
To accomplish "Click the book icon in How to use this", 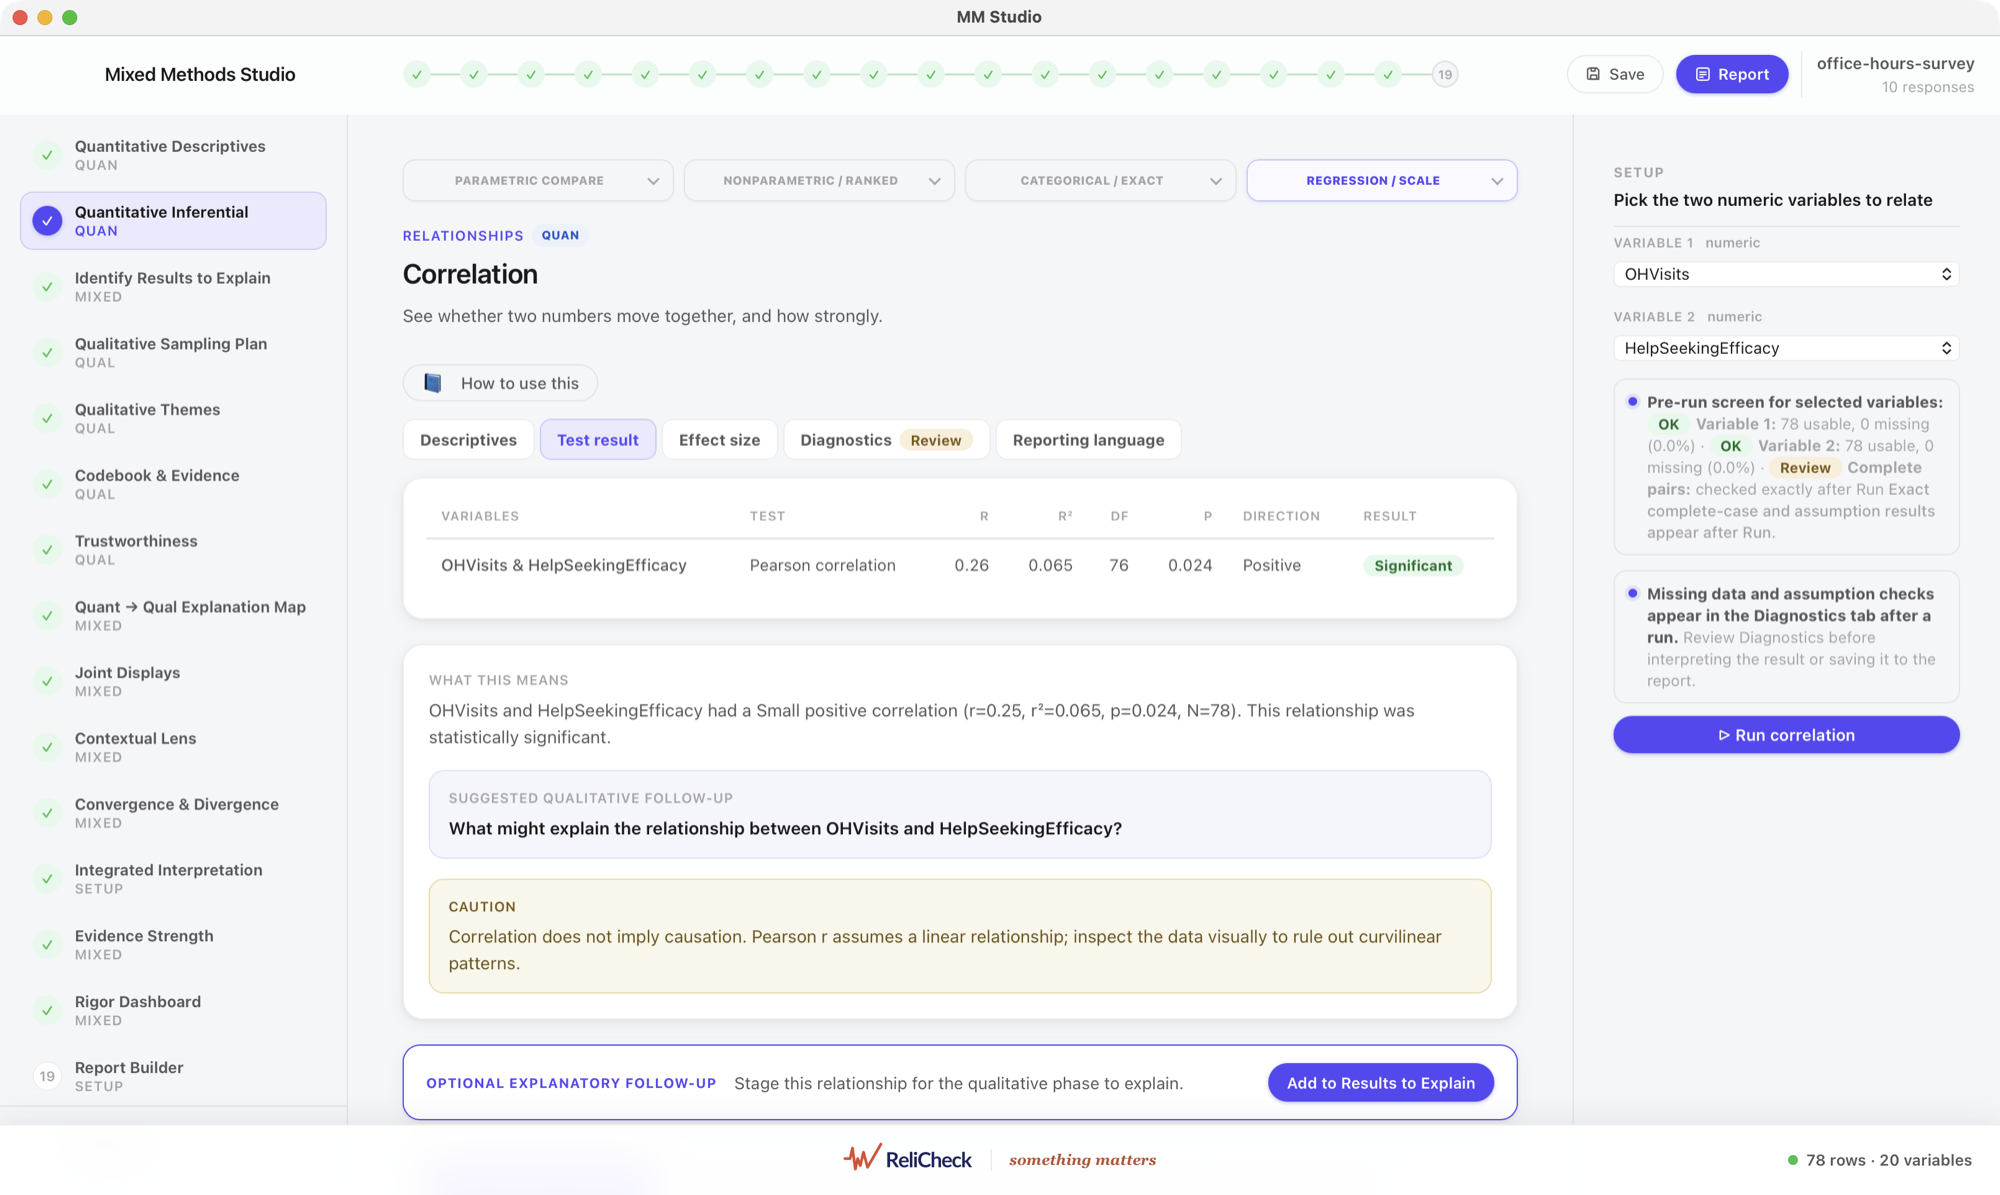I will 433,383.
